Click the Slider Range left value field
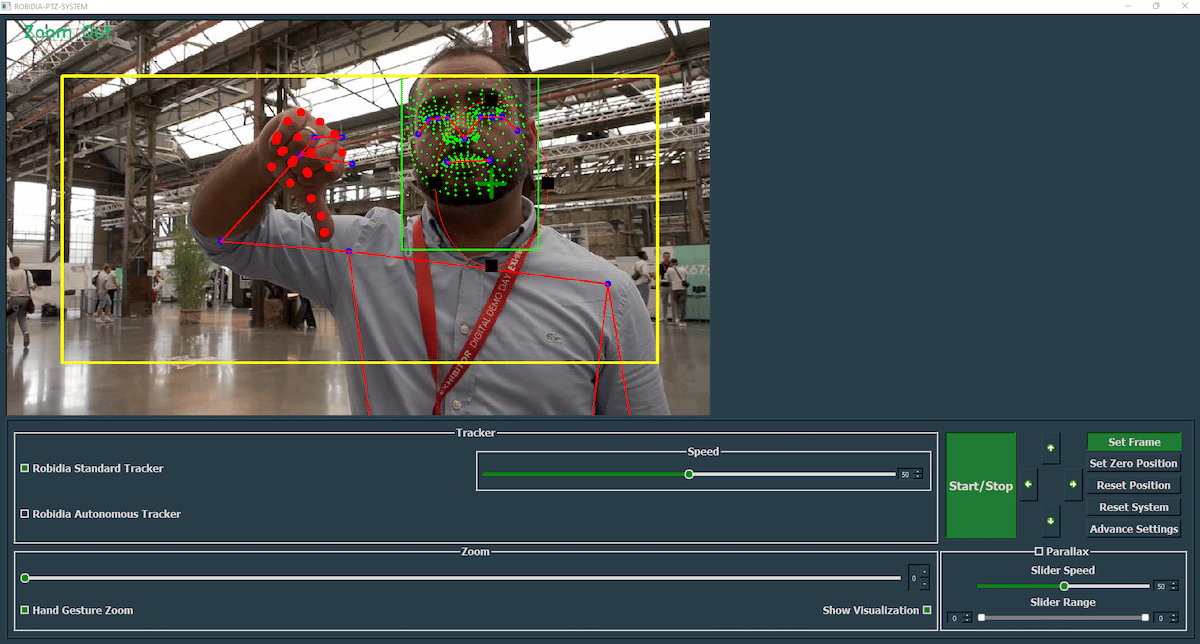Image resolution: width=1200 pixels, height=644 pixels. (x=957, y=618)
